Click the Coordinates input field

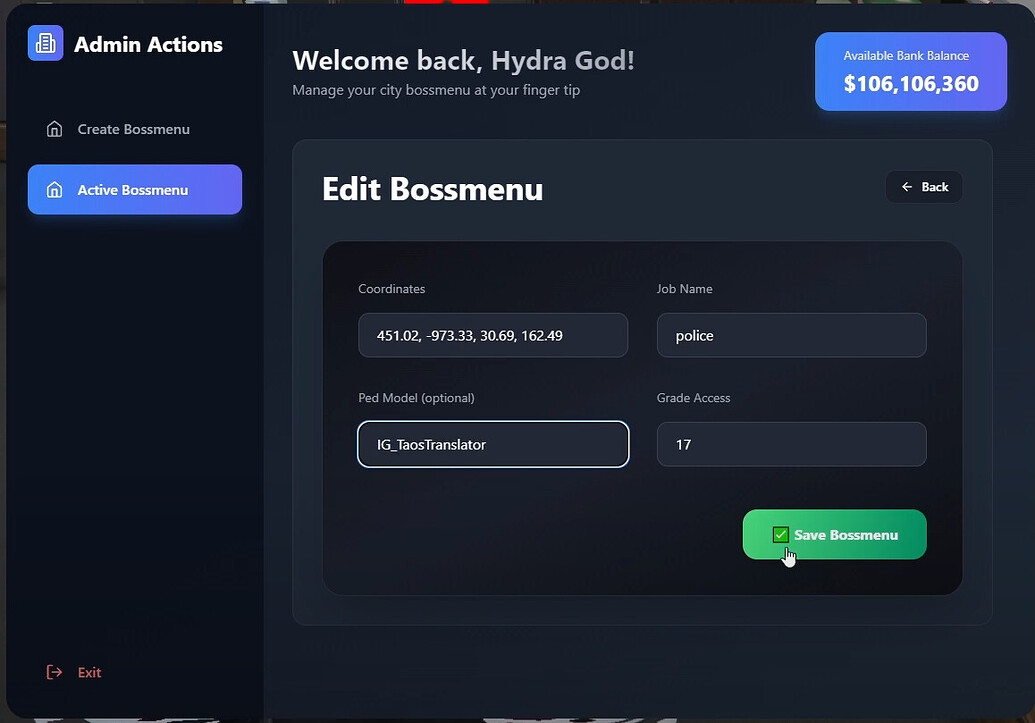tap(492, 335)
